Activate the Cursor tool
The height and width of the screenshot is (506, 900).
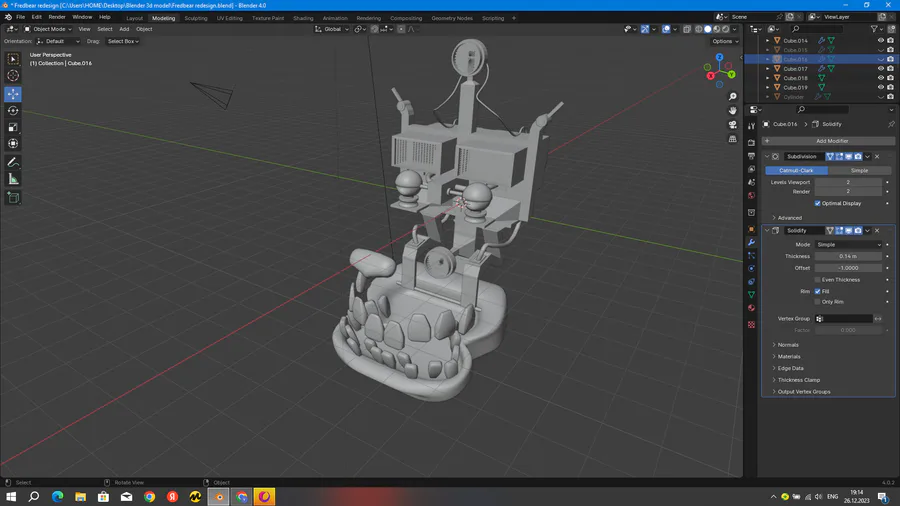(13, 76)
